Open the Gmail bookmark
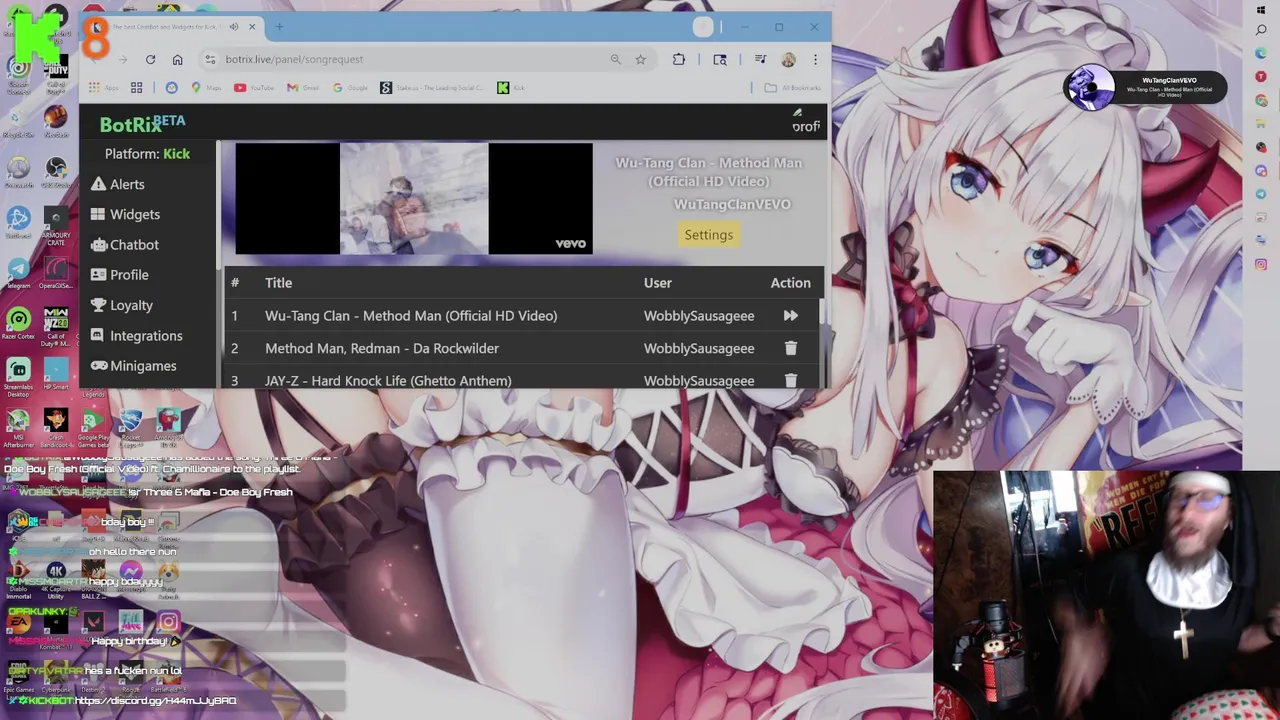Screen dimensions: 1280x720 (303, 88)
